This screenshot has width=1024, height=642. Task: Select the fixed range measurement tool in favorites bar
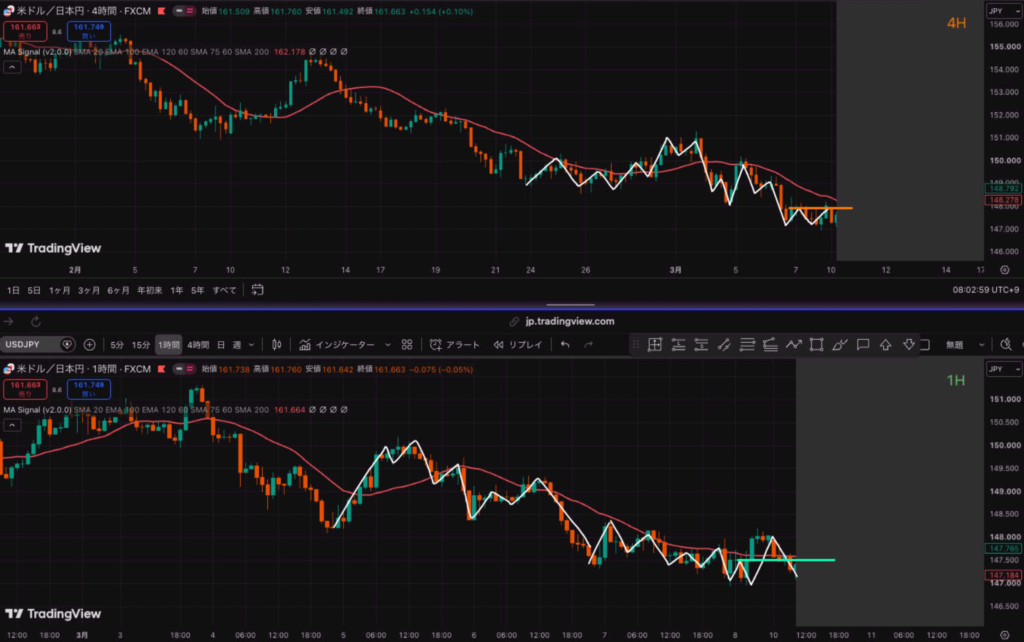[x=654, y=344]
